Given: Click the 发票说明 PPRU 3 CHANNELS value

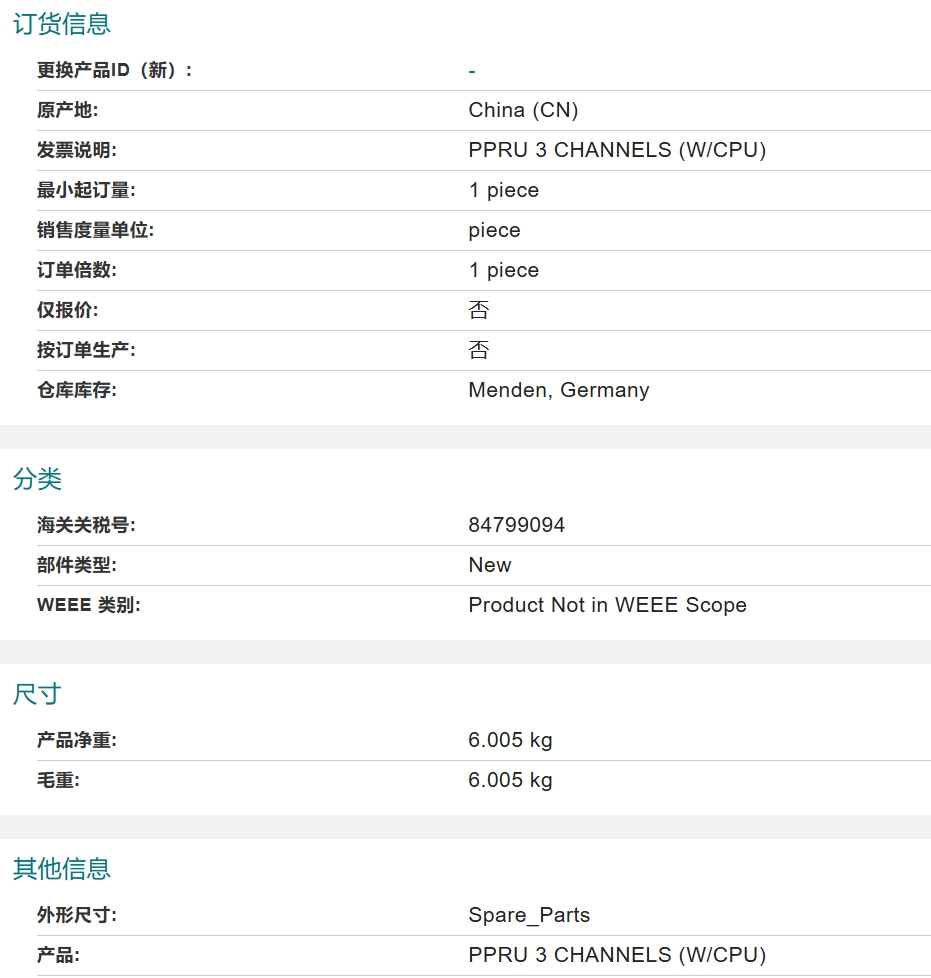Looking at the screenshot, I should click(617, 150).
